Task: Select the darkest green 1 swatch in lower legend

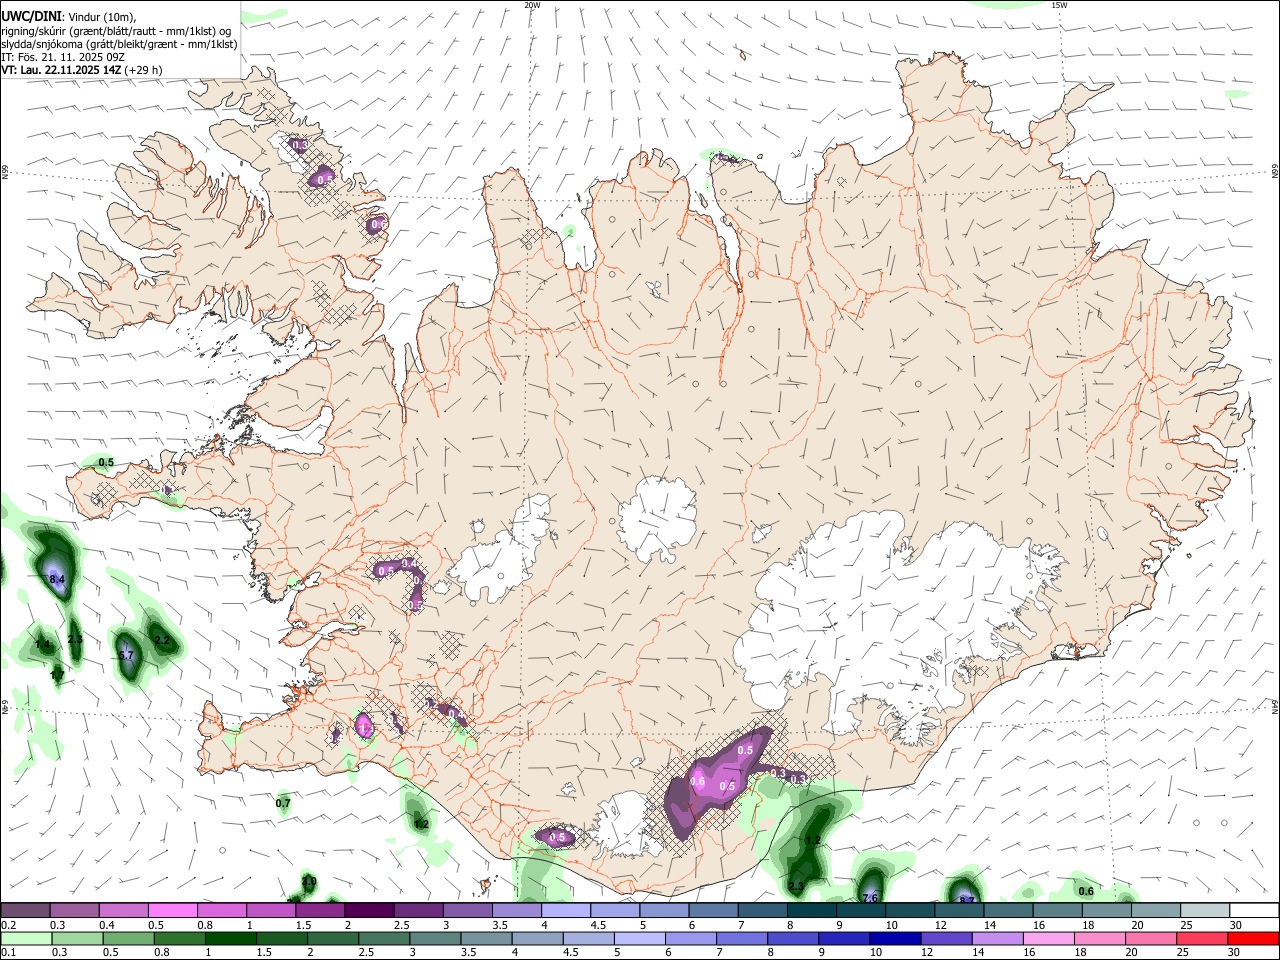Action: 230,938
